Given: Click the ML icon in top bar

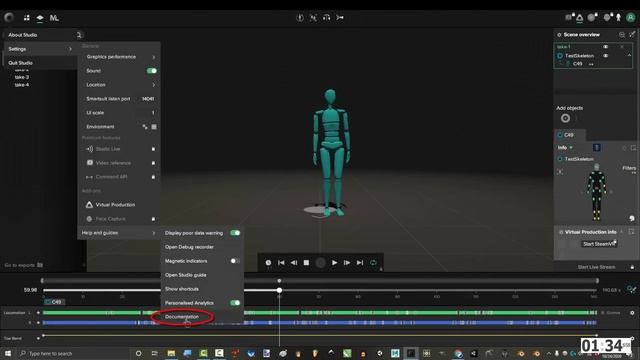Looking at the screenshot, I should click(54, 18).
